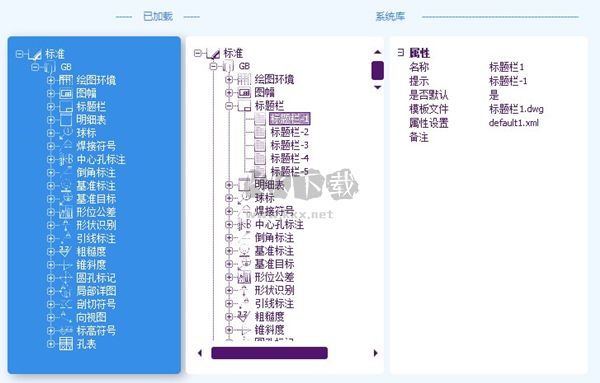Image resolution: width=600 pixels, height=383 pixels.
Task: Expand 图幅 node in loaded panel
Action: coord(51,93)
